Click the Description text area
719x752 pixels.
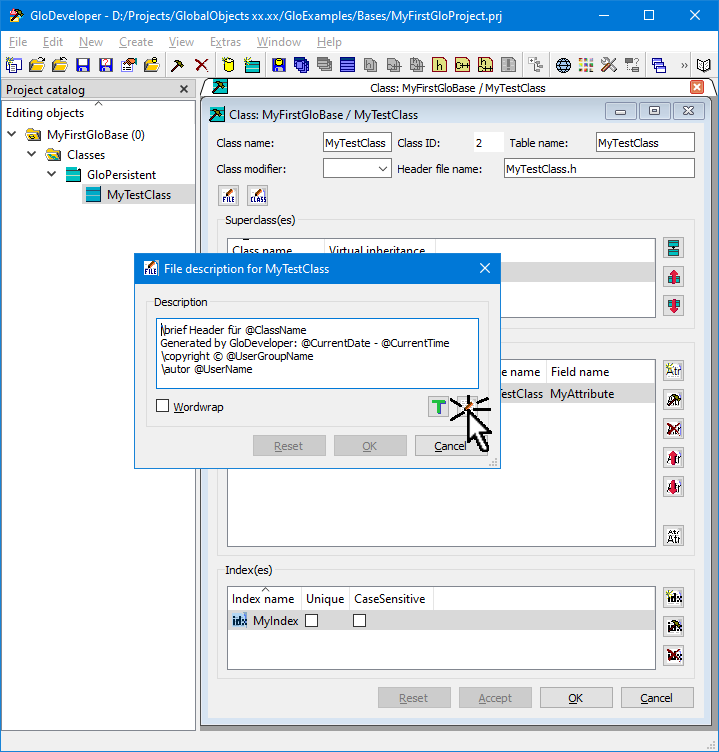(x=317, y=353)
